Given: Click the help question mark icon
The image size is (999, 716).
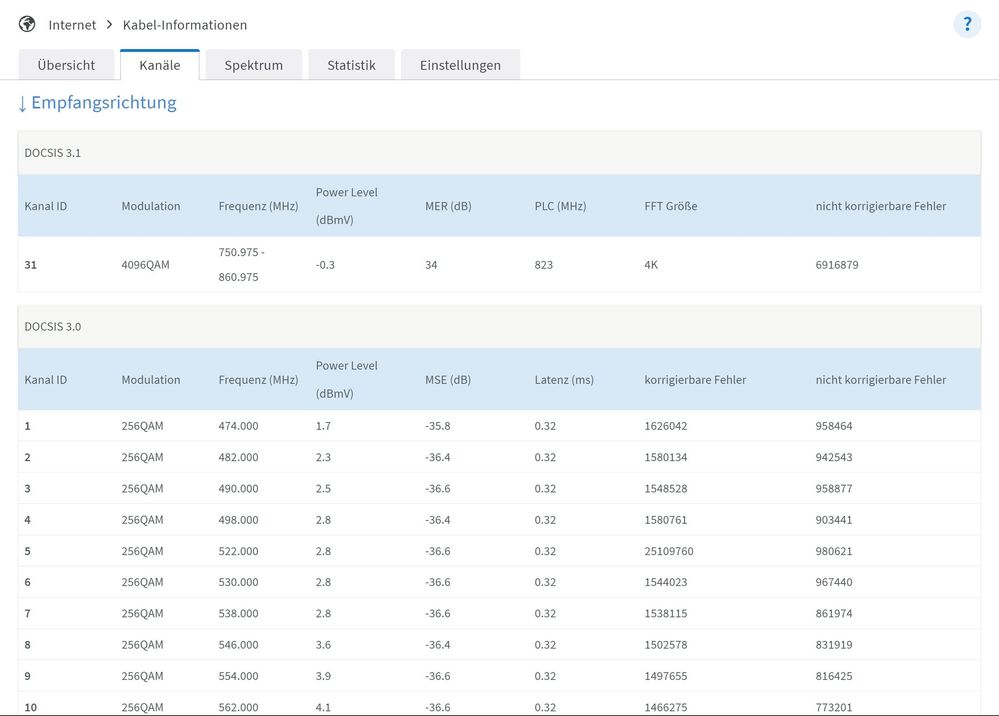Looking at the screenshot, I should pos(966,25).
